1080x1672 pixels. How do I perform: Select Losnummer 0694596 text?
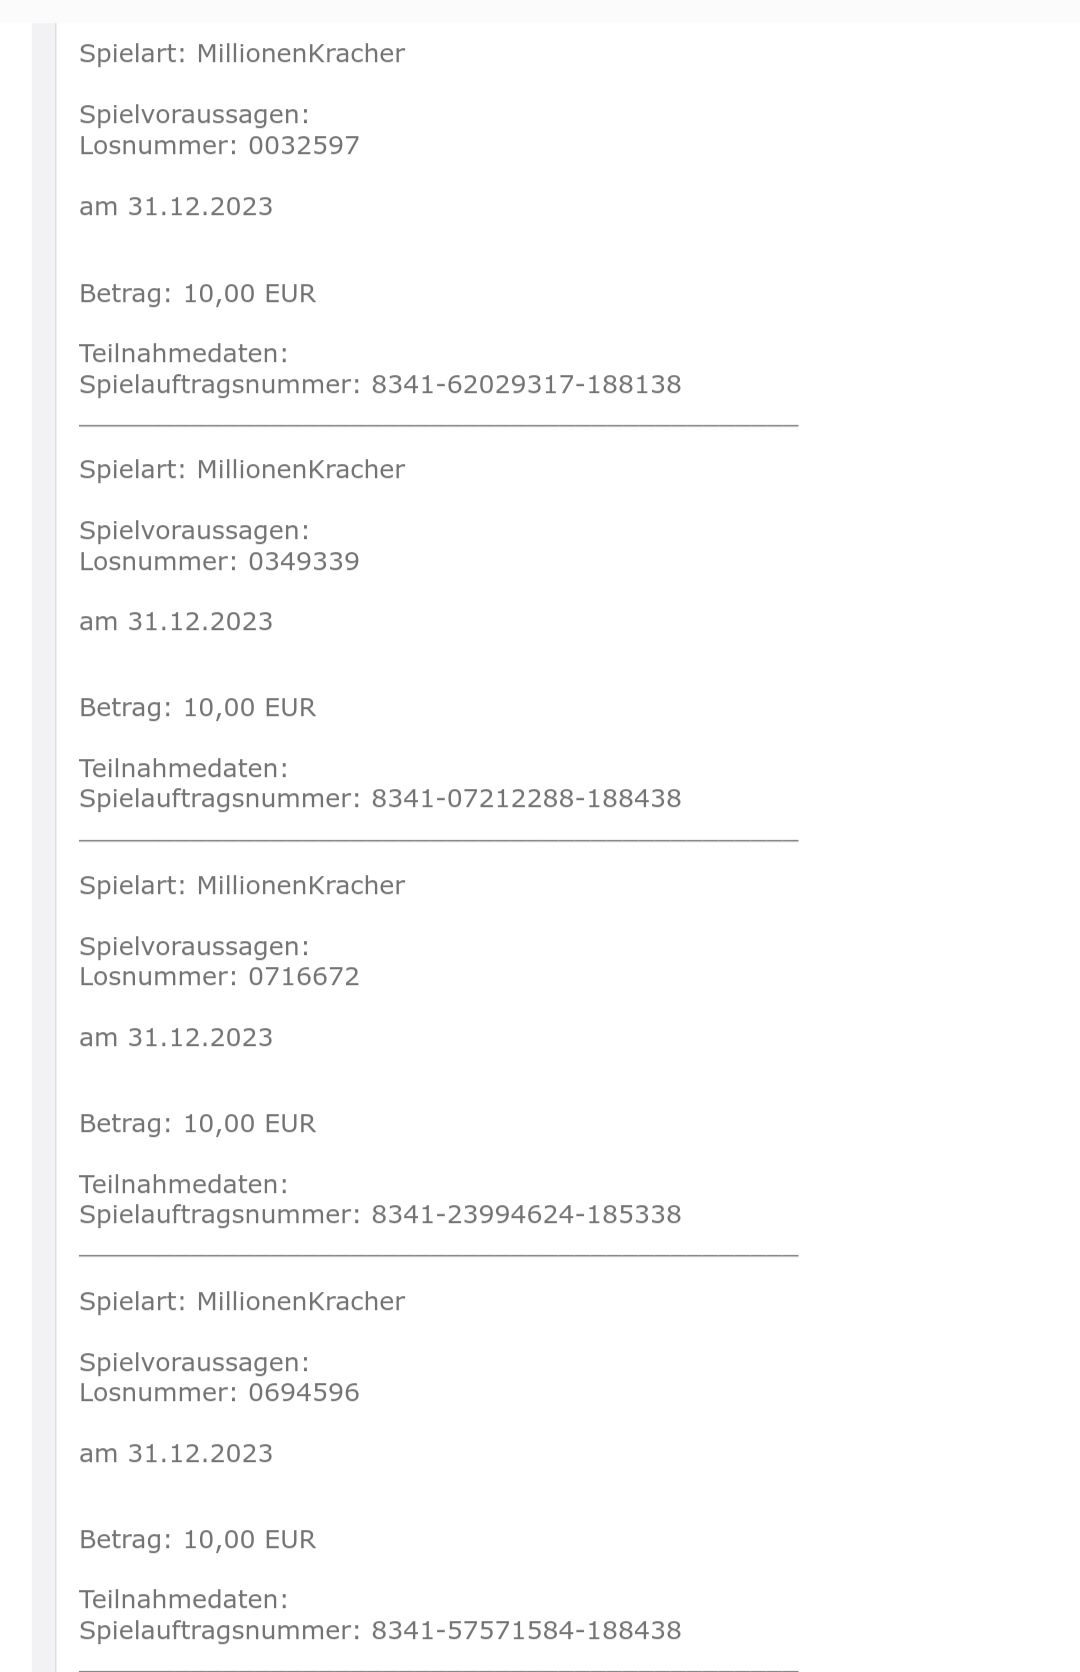click(219, 1393)
